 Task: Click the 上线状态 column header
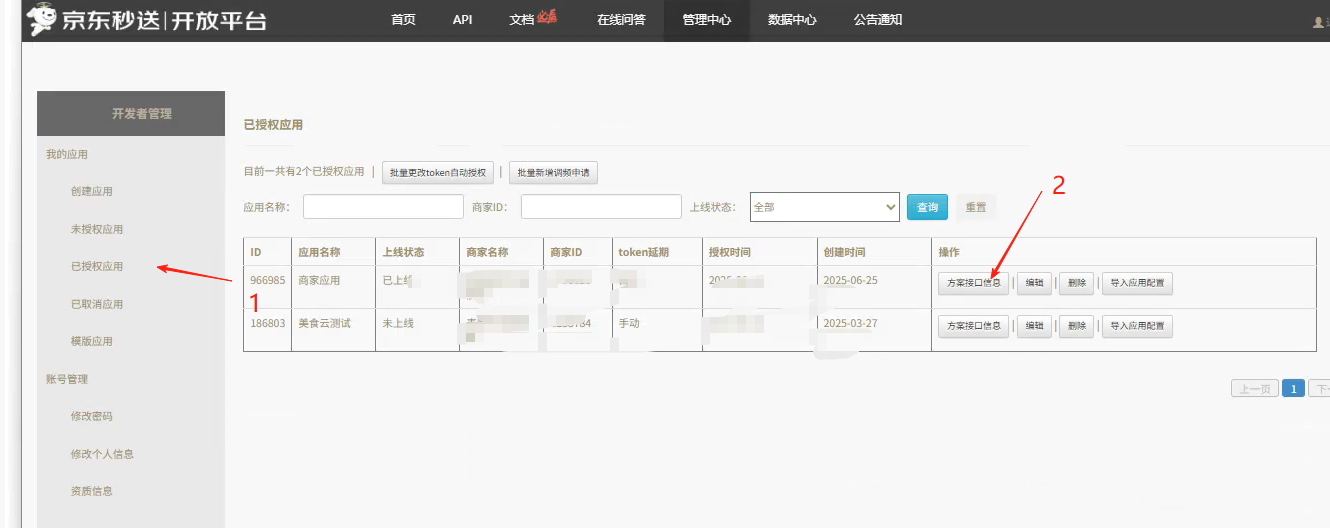pos(417,252)
